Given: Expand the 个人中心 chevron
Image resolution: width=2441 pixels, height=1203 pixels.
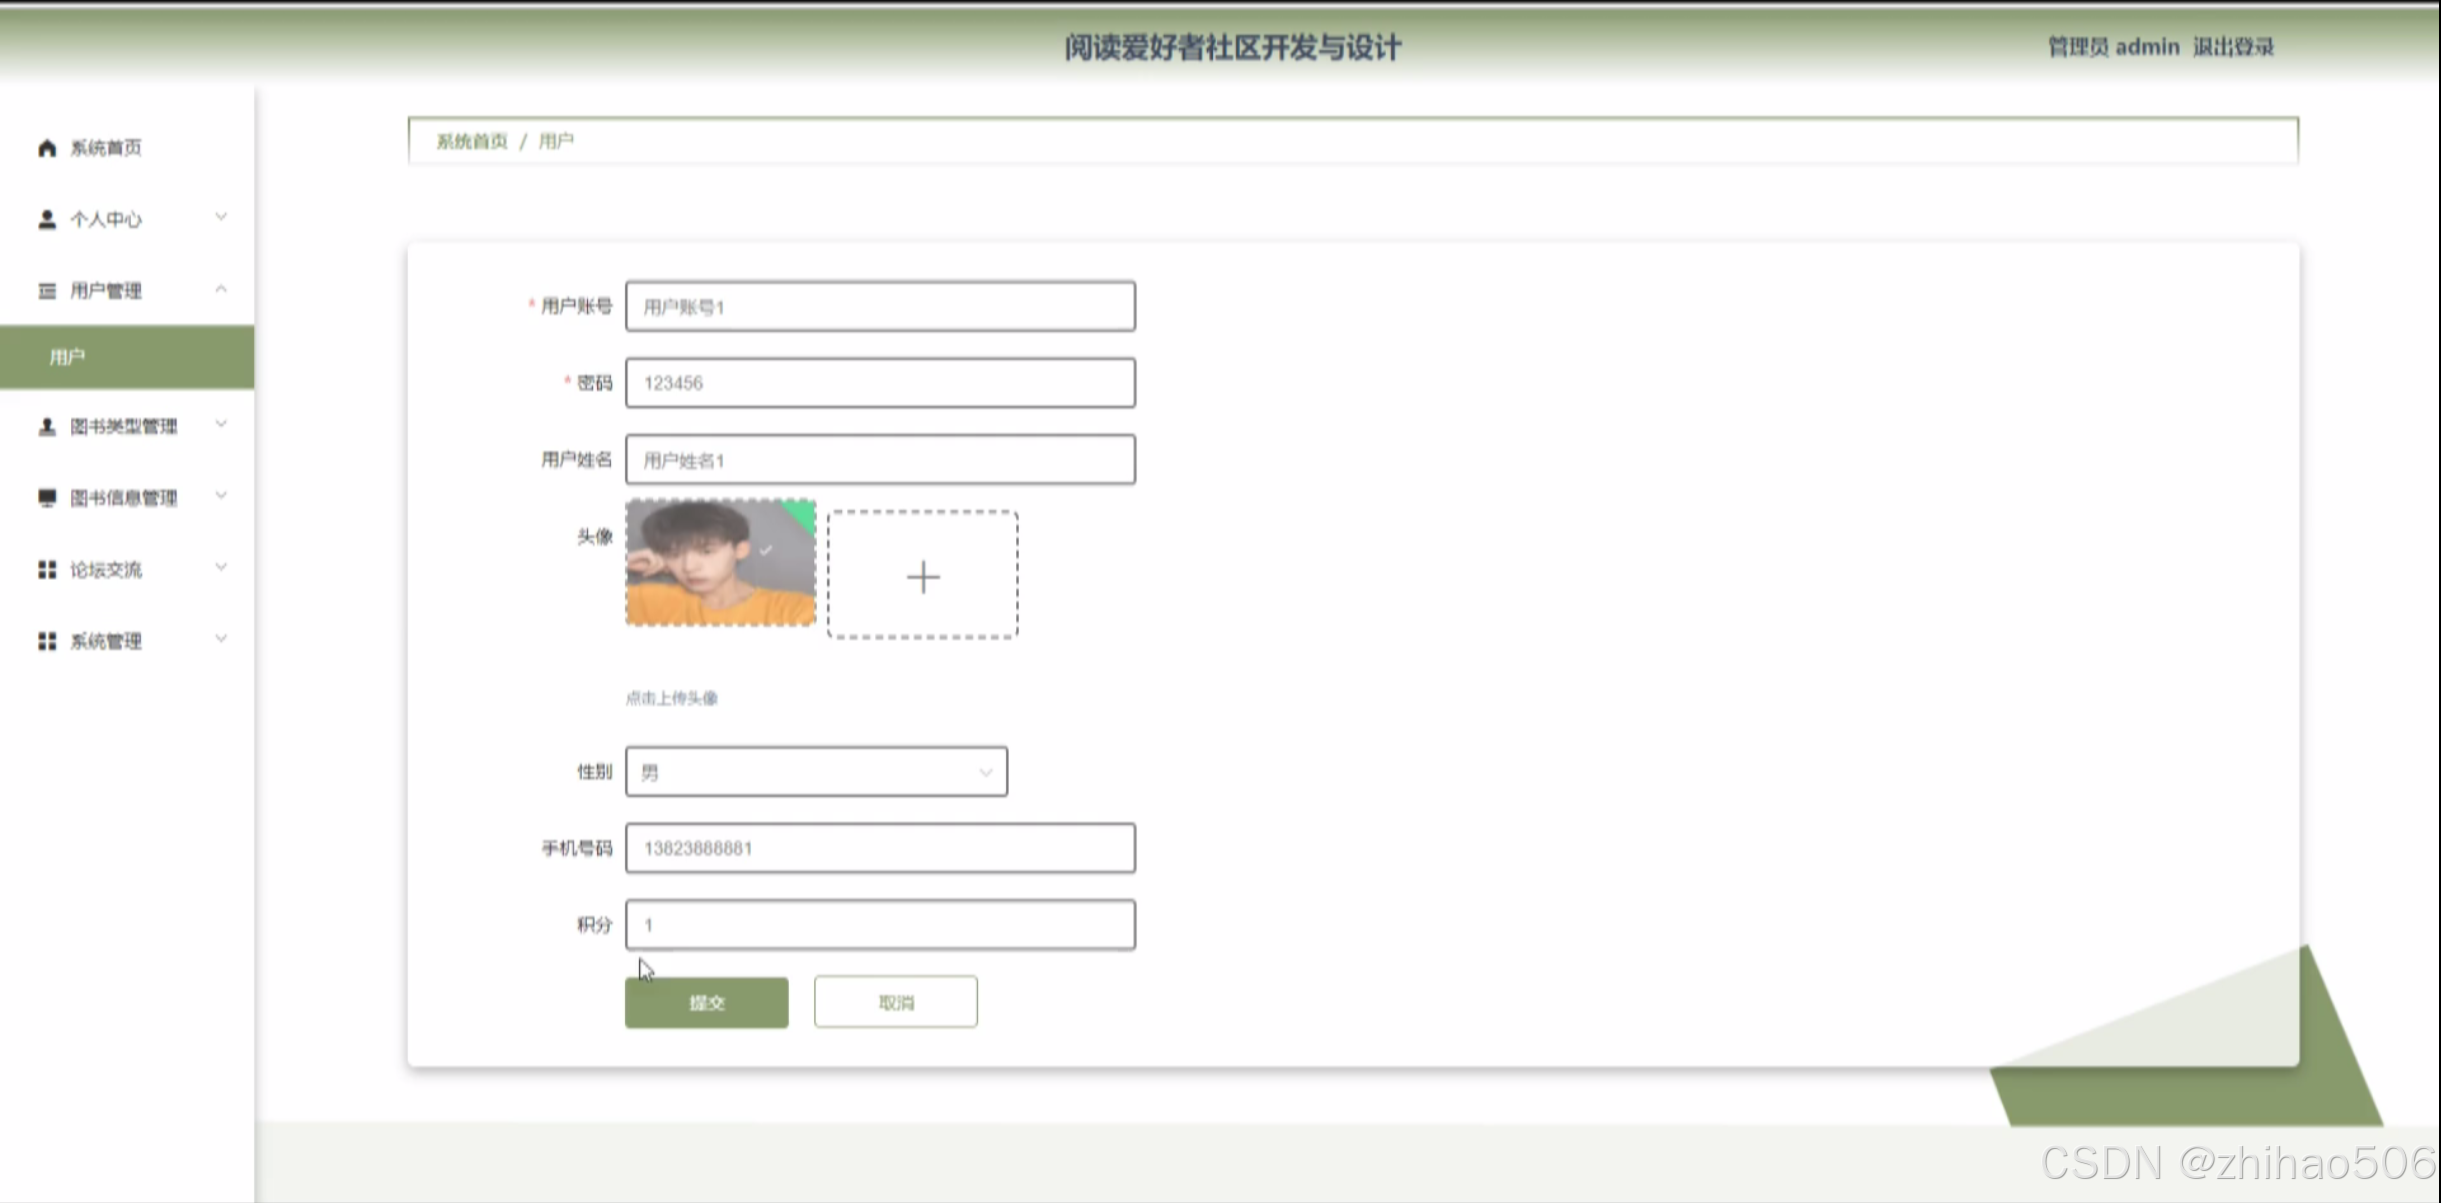Looking at the screenshot, I should click(x=221, y=217).
